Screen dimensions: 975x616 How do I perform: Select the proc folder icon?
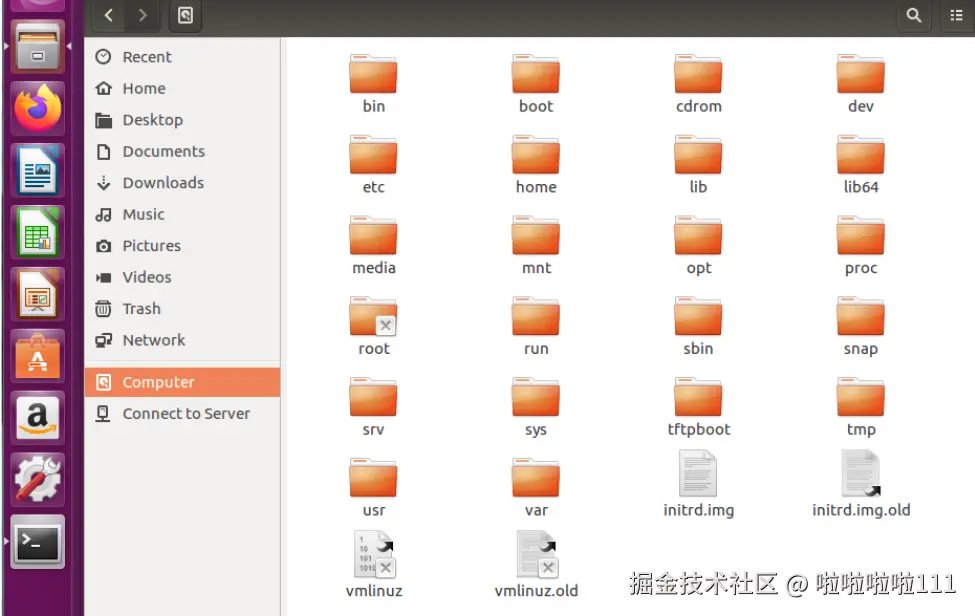pyautogui.click(x=861, y=236)
